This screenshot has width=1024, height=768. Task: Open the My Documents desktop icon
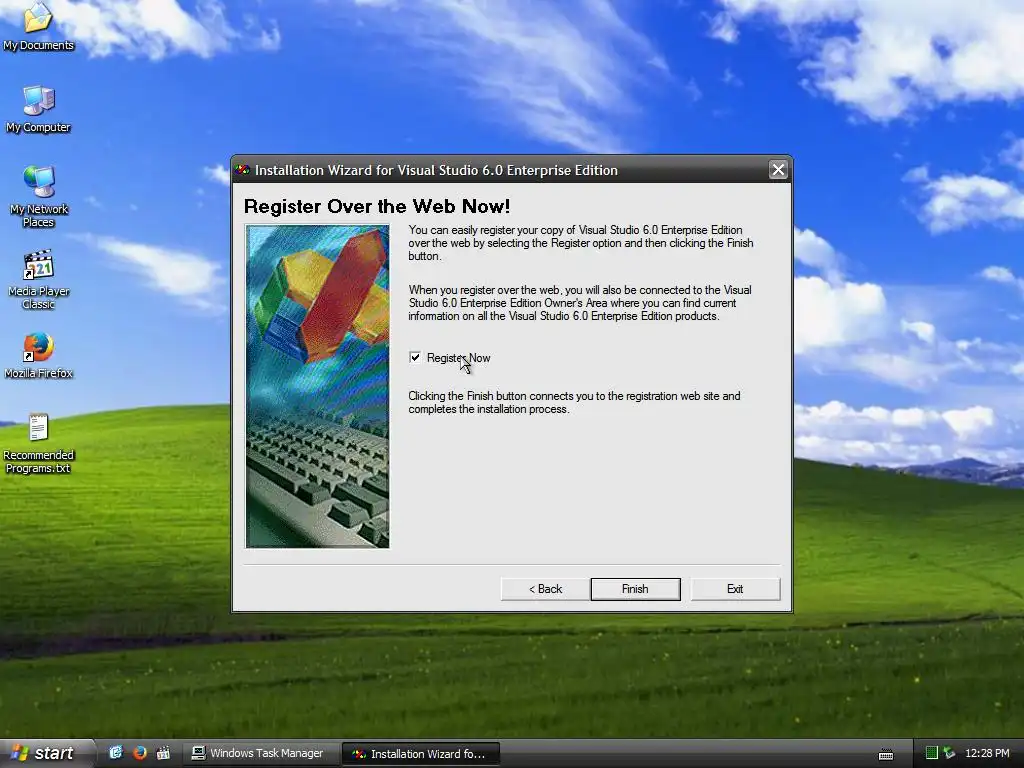[38, 26]
